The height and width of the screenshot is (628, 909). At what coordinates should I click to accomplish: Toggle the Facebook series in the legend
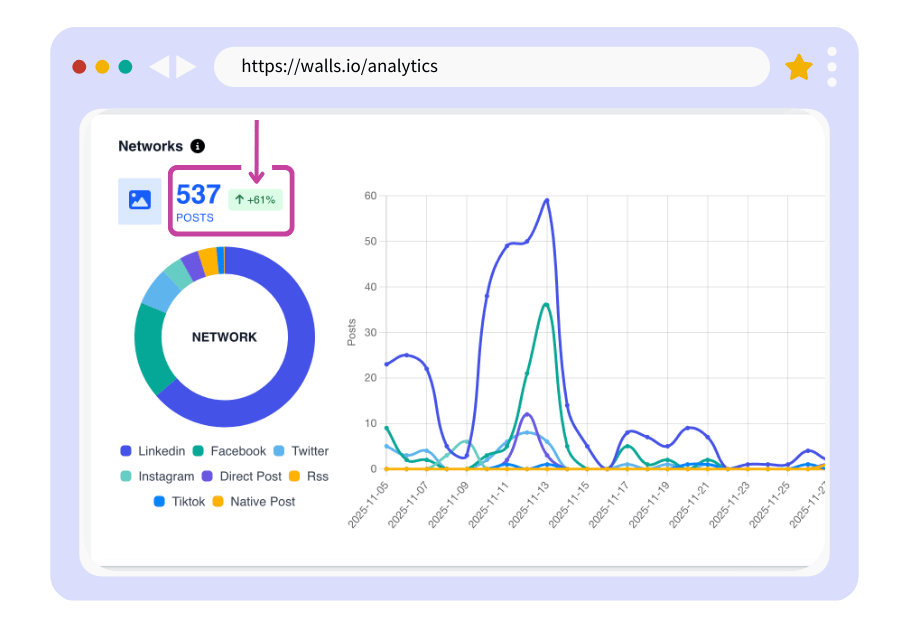235,451
